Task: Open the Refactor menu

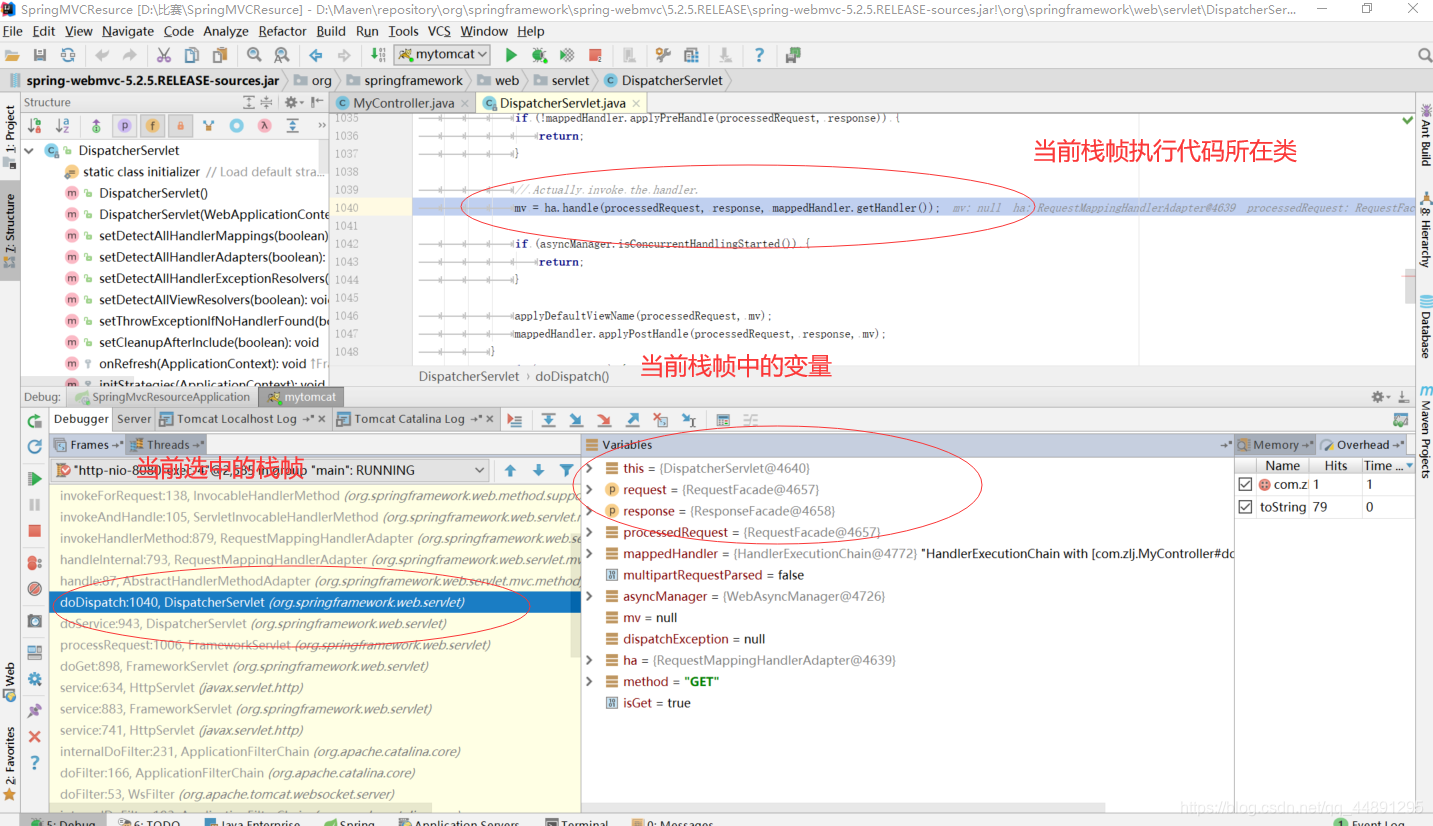Action: point(283,31)
